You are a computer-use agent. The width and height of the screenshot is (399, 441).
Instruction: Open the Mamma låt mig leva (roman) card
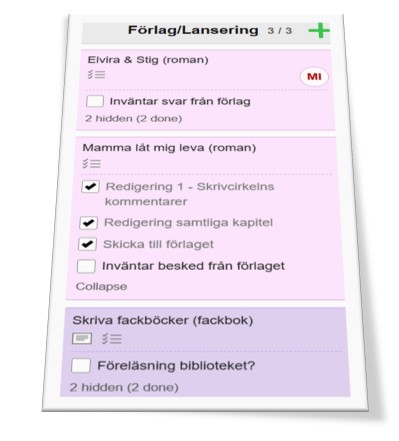pyautogui.click(x=169, y=147)
